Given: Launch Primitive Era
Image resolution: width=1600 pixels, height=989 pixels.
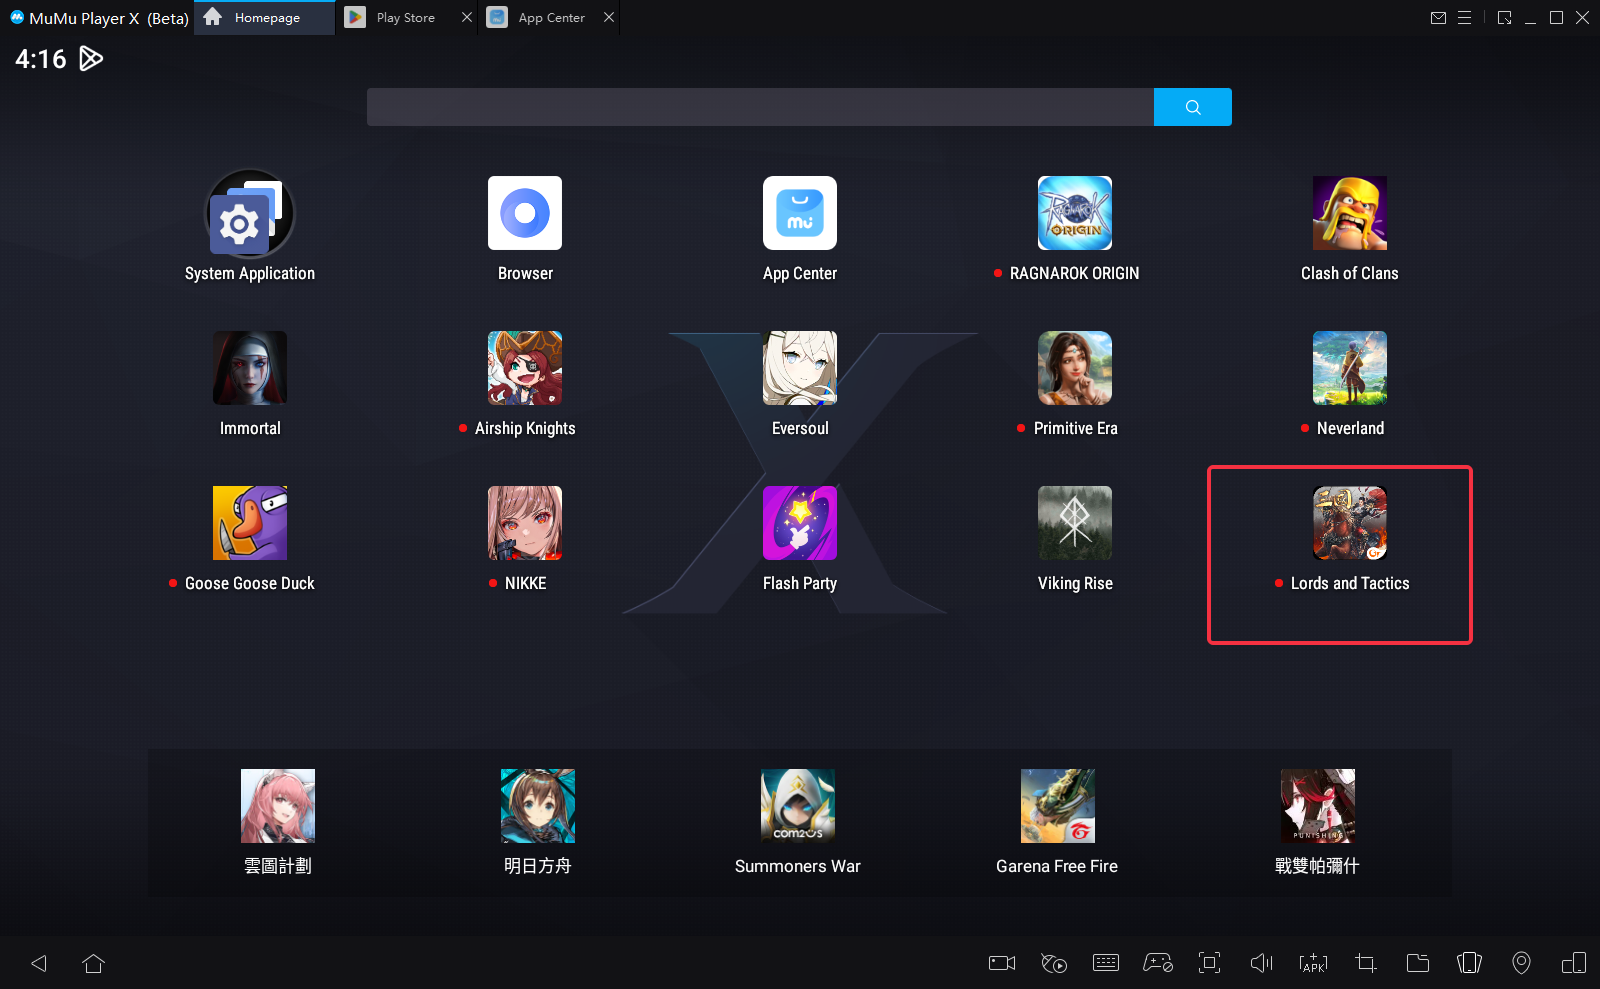Looking at the screenshot, I should [1075, 368].
